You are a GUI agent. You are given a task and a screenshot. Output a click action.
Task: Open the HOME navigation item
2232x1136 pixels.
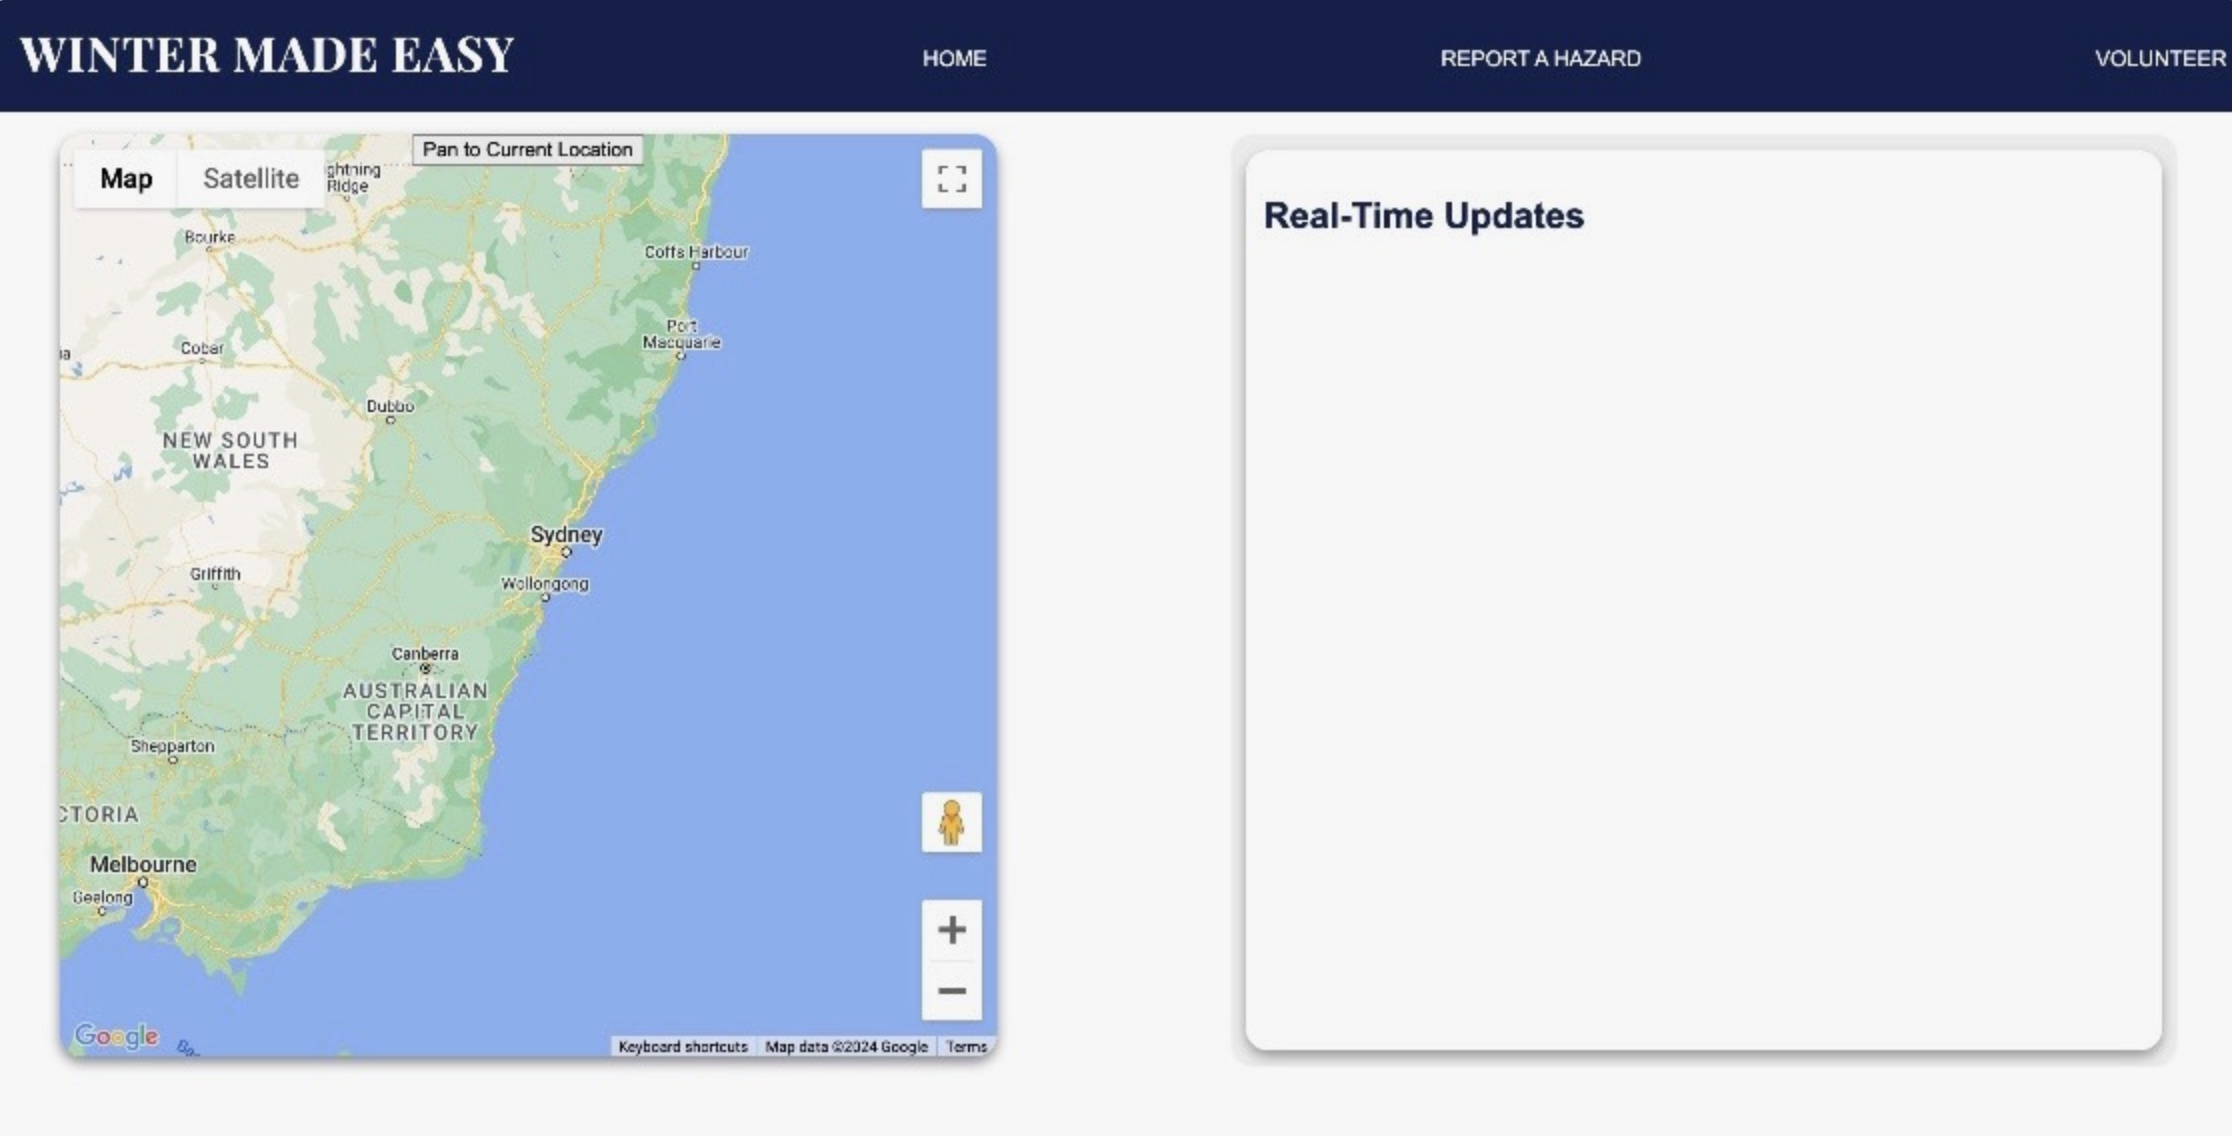(953, 58)
